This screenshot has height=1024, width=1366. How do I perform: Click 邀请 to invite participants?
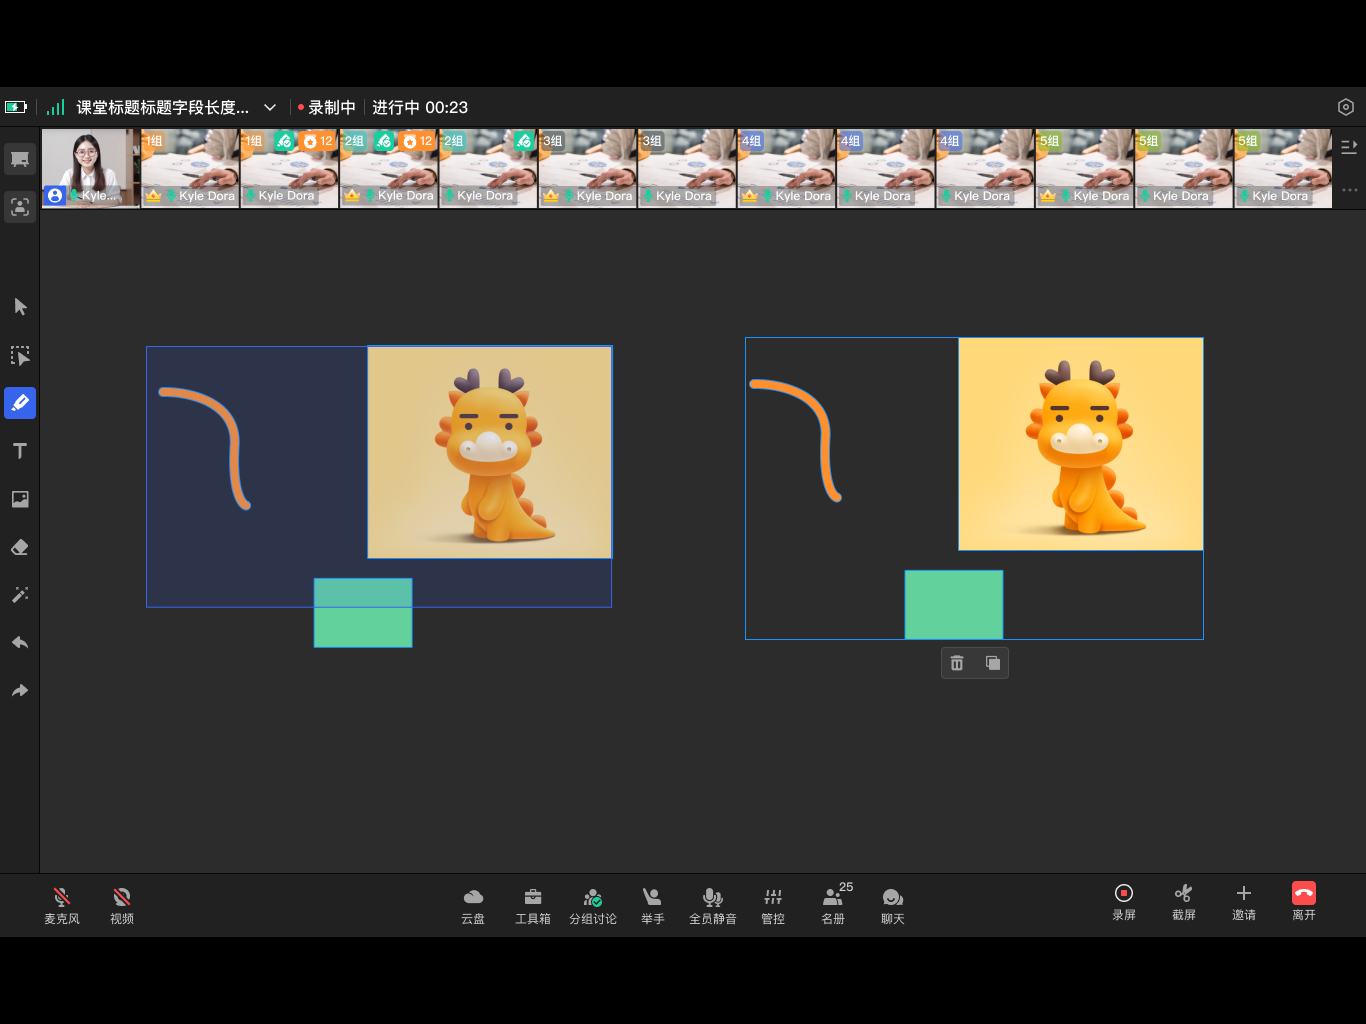tap(1244, 901)
